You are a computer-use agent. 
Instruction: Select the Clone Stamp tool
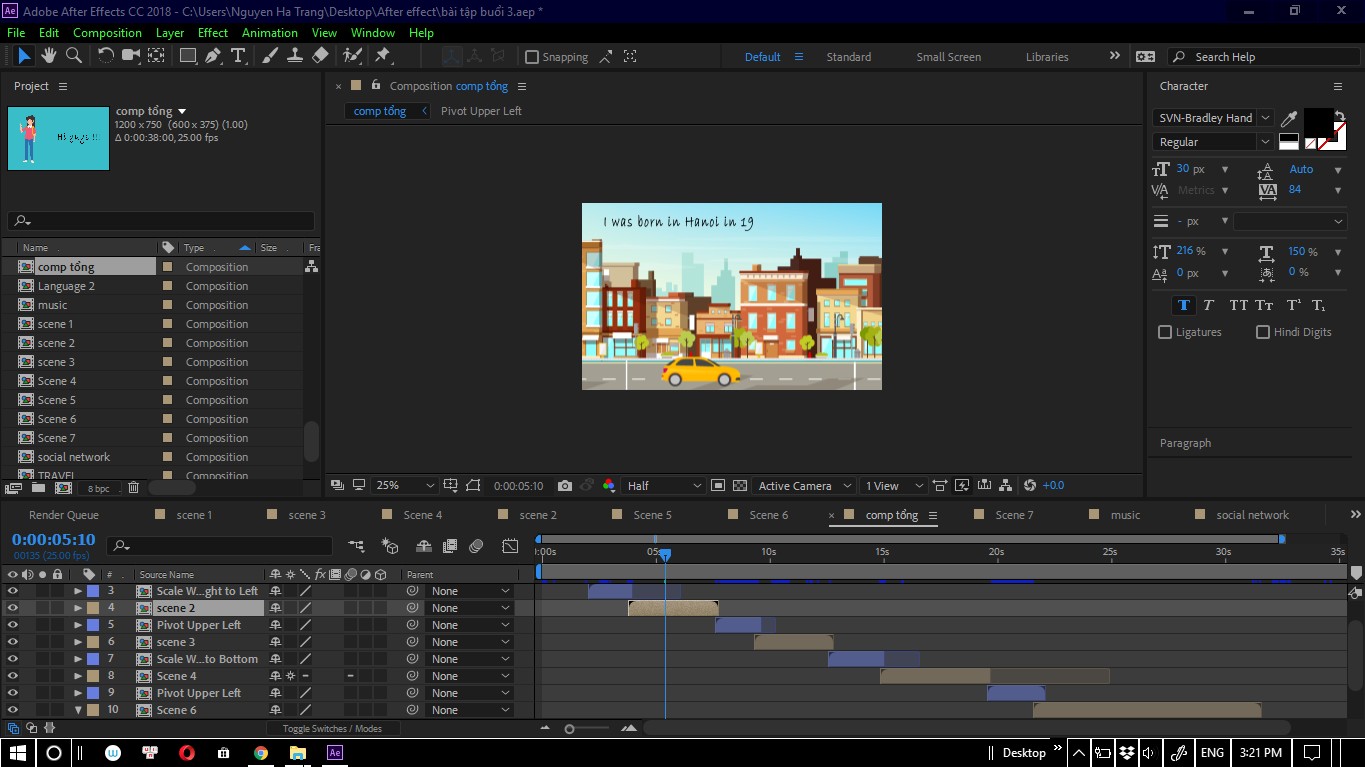pos(295,56)
